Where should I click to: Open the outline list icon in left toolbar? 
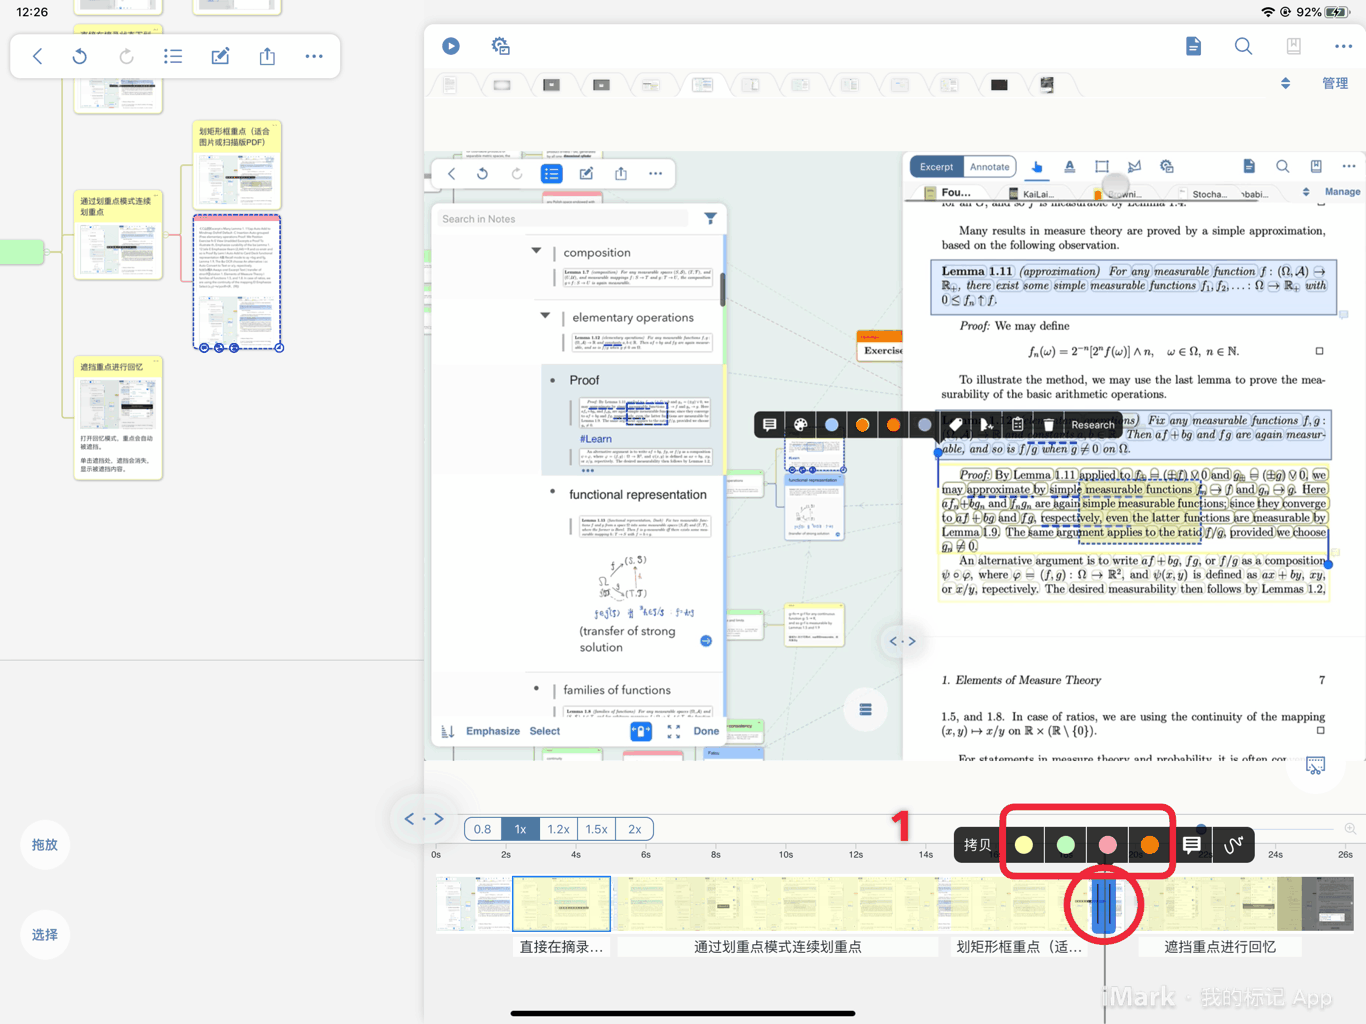coord(173,56)
